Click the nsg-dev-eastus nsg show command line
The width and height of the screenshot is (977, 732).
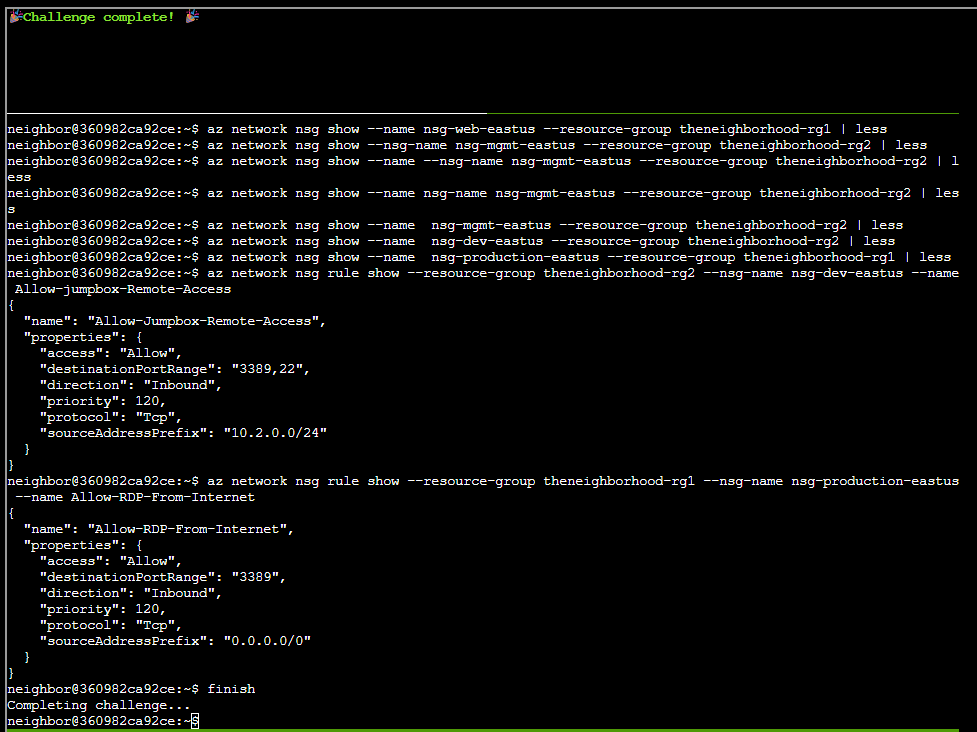click(451, 241)
